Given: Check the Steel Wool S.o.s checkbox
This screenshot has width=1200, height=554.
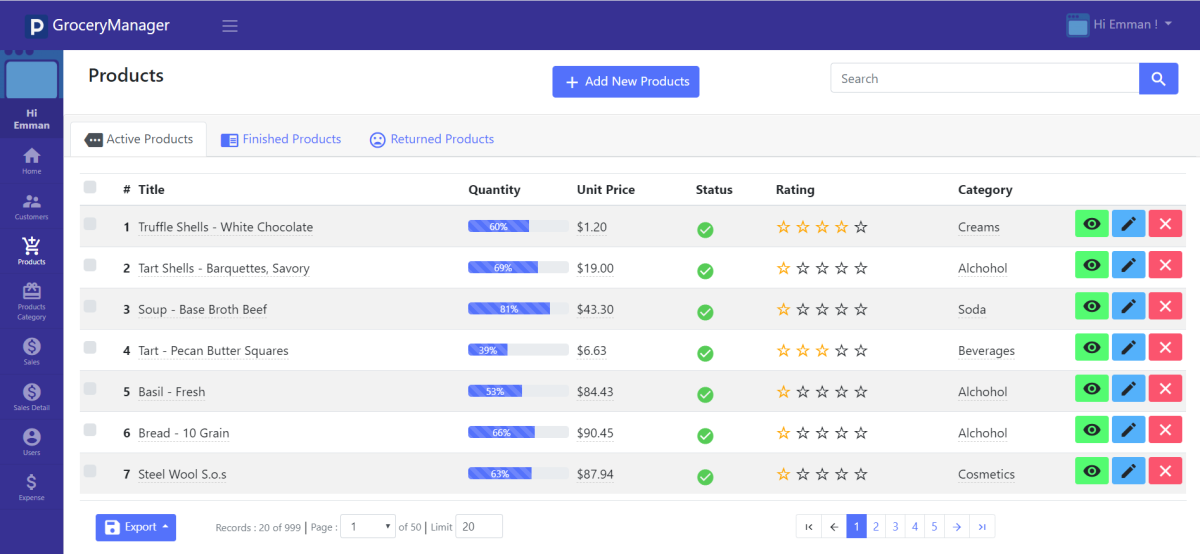Looking at the screenshot, I should (90, 470).
